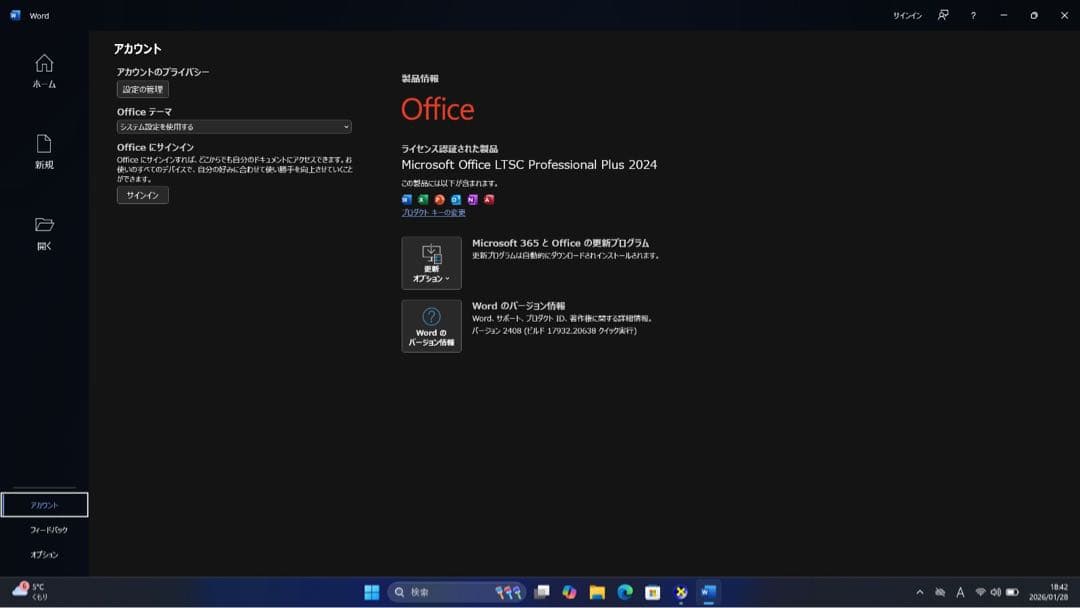Click the Access icon in the apps row

coord(489,199)
